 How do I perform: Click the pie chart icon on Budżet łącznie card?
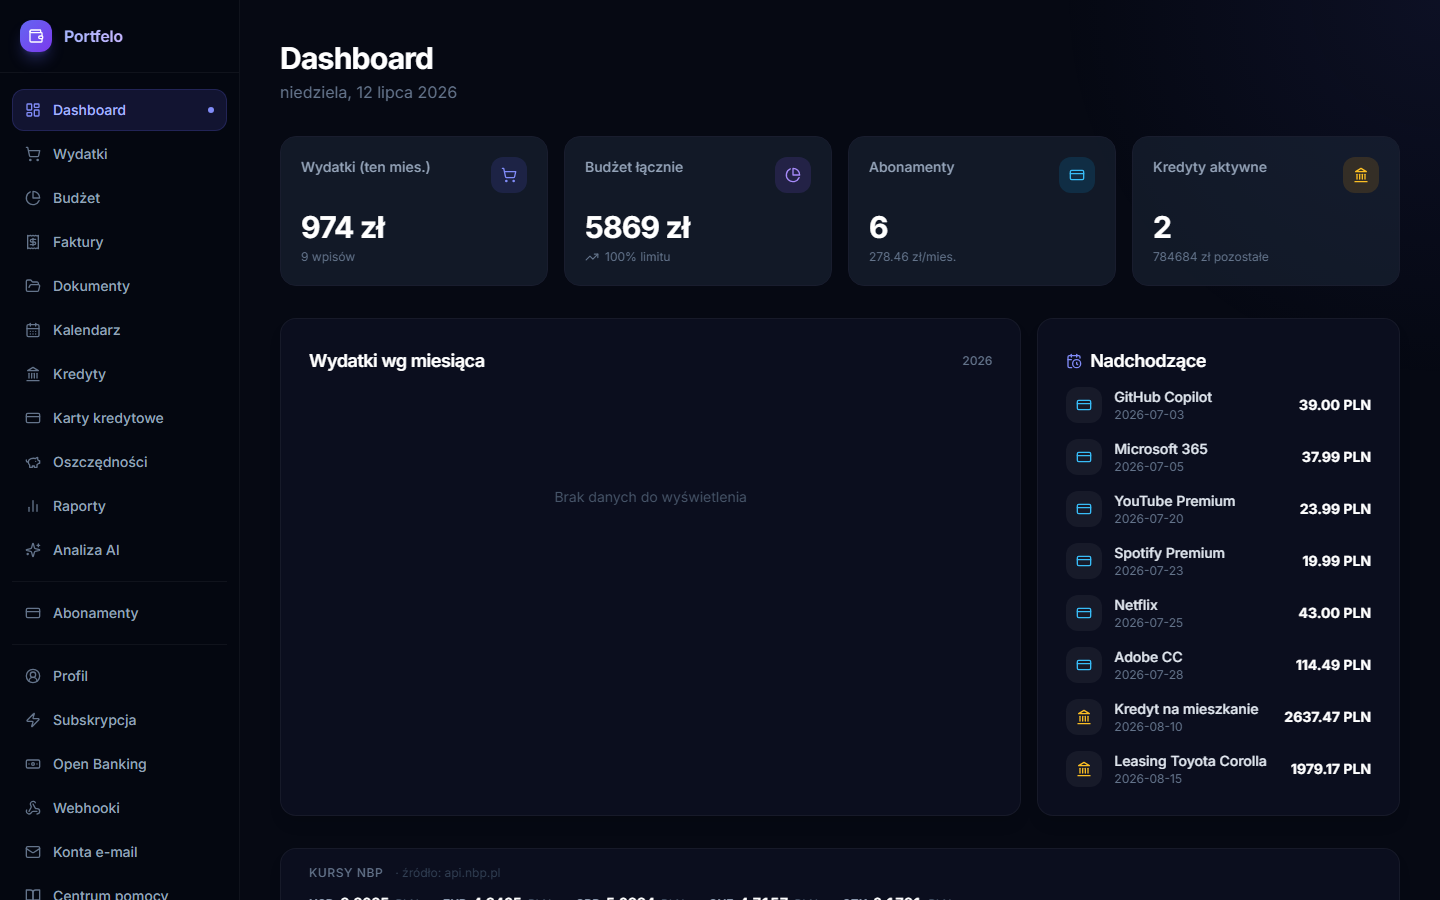[x=793, y=175]
